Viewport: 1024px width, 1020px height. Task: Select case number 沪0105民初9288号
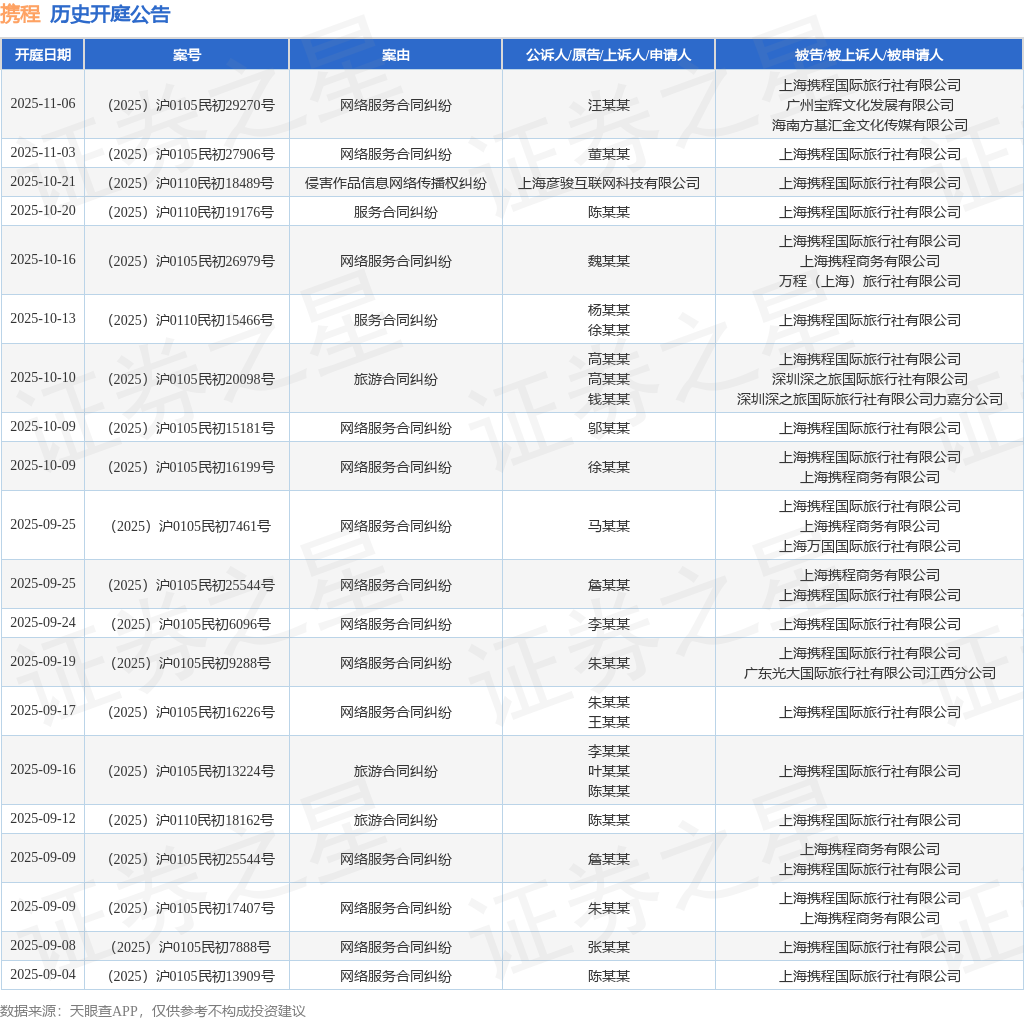[x=191, y=663]
